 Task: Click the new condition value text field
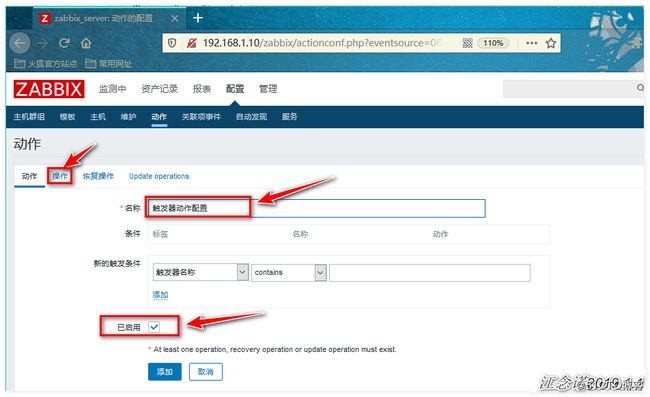point(430,273)
